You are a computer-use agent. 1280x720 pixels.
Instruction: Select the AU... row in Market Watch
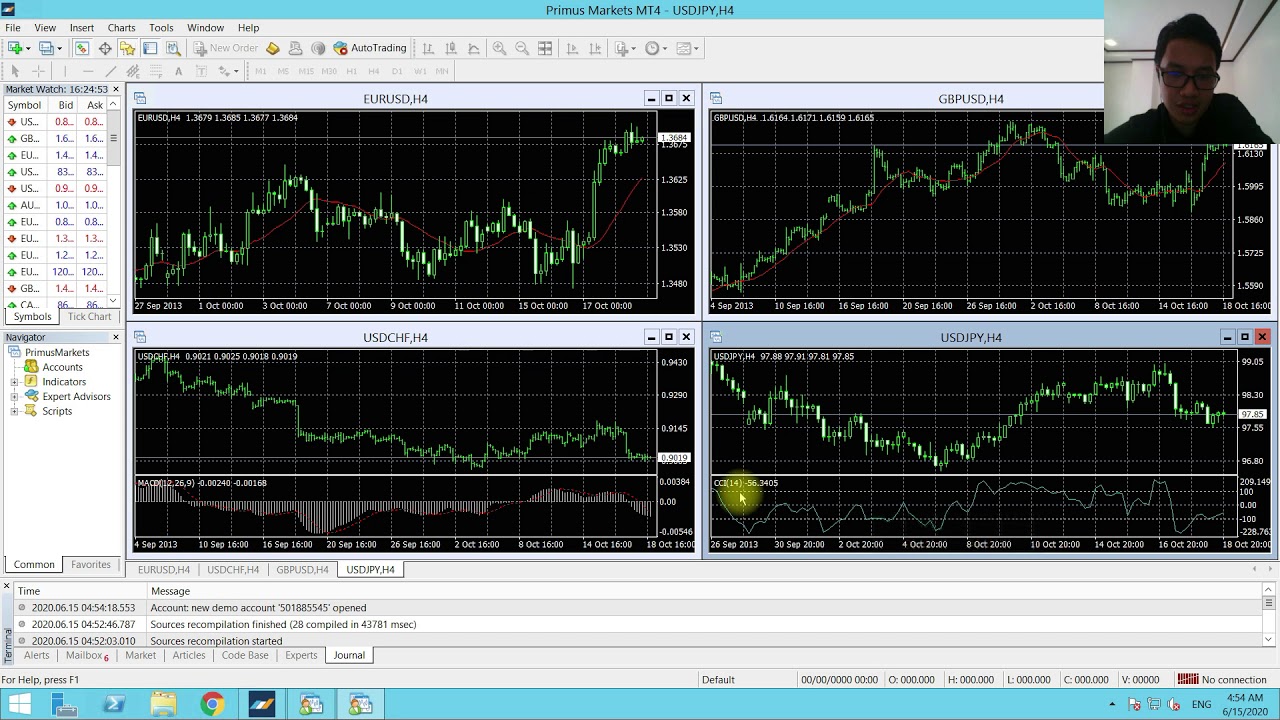tap(55, 205)
